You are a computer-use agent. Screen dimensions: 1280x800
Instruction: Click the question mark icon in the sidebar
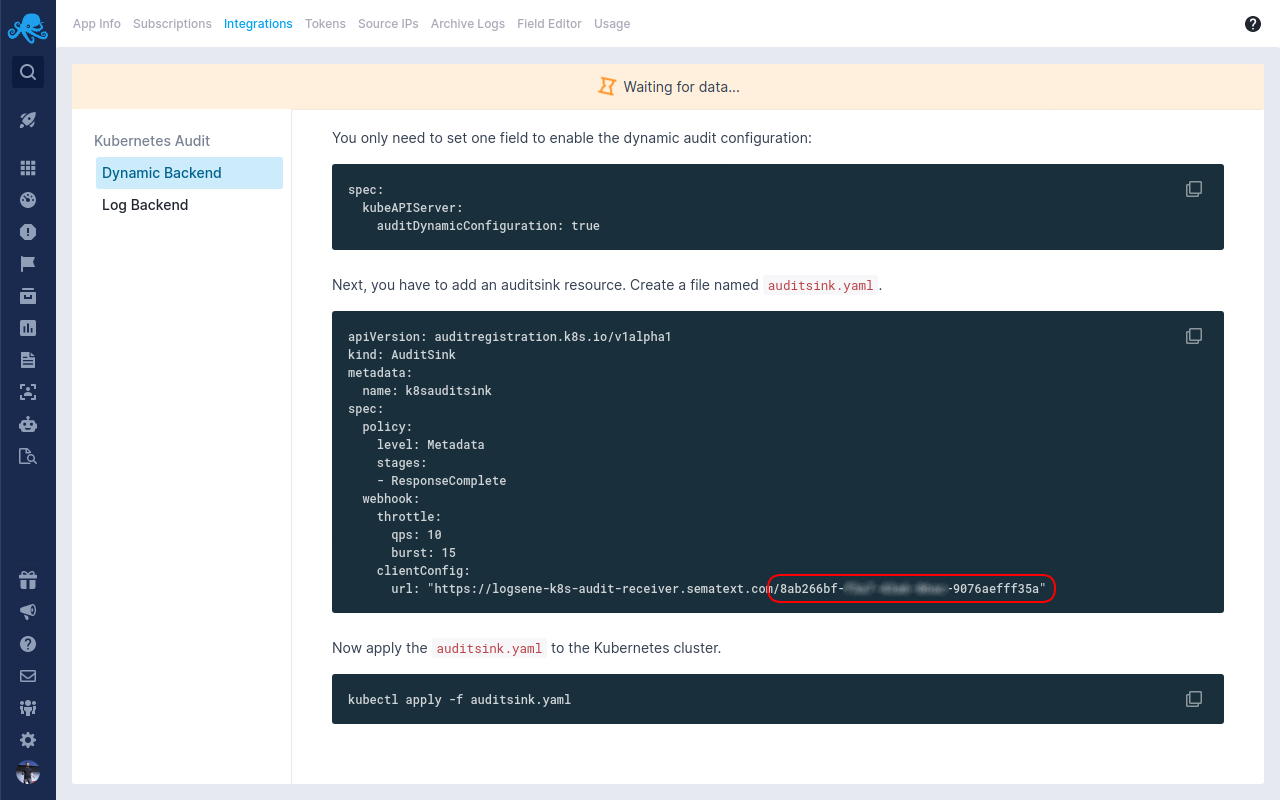coord(28,644)
